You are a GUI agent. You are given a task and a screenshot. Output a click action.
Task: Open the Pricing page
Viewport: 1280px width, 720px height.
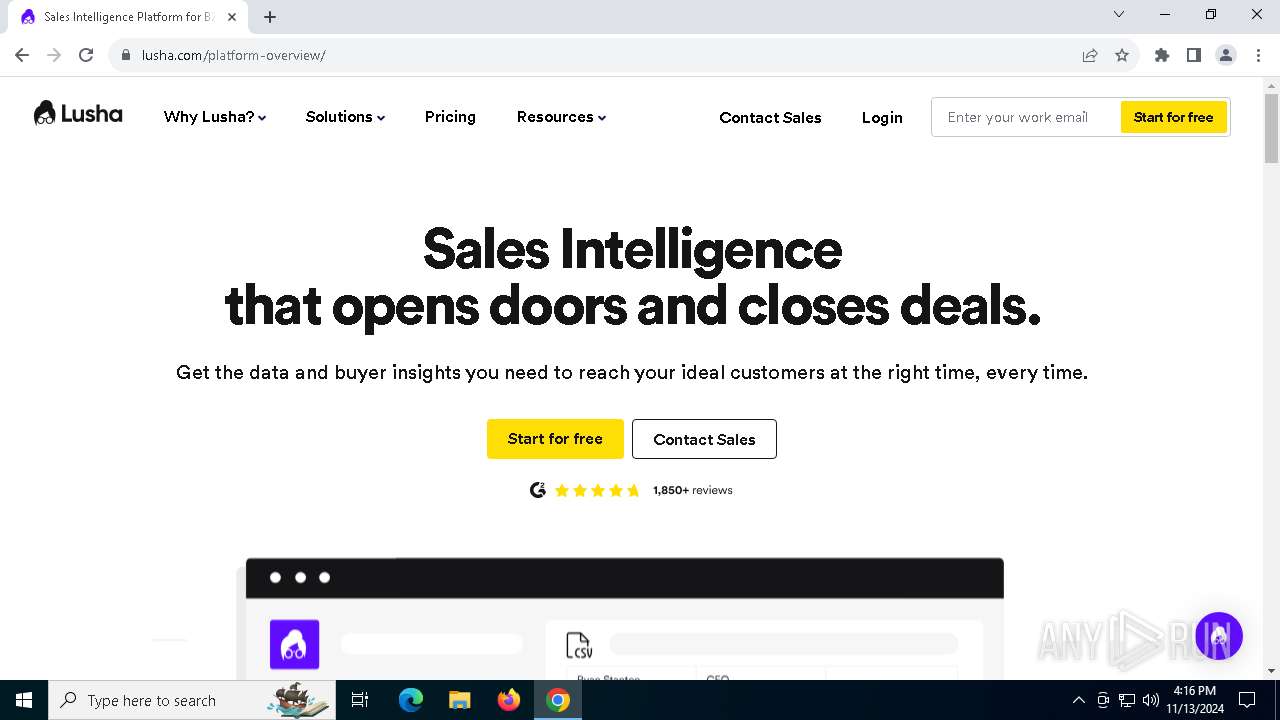(x=450, y=117)
